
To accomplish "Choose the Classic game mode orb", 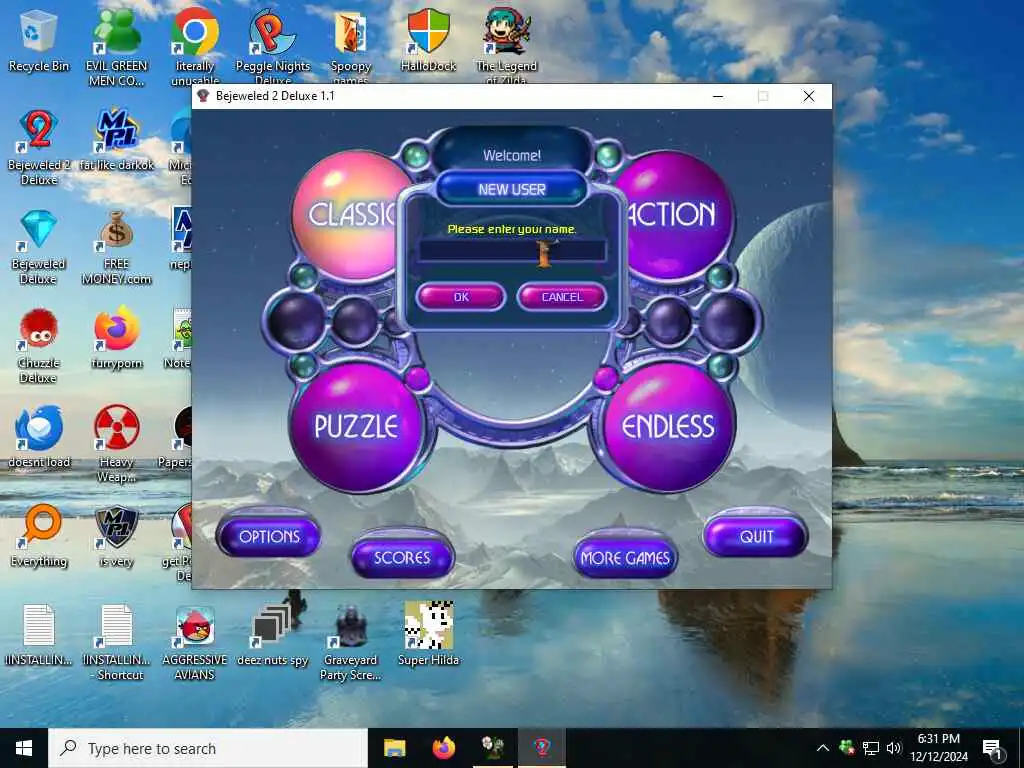I will 346,216.
